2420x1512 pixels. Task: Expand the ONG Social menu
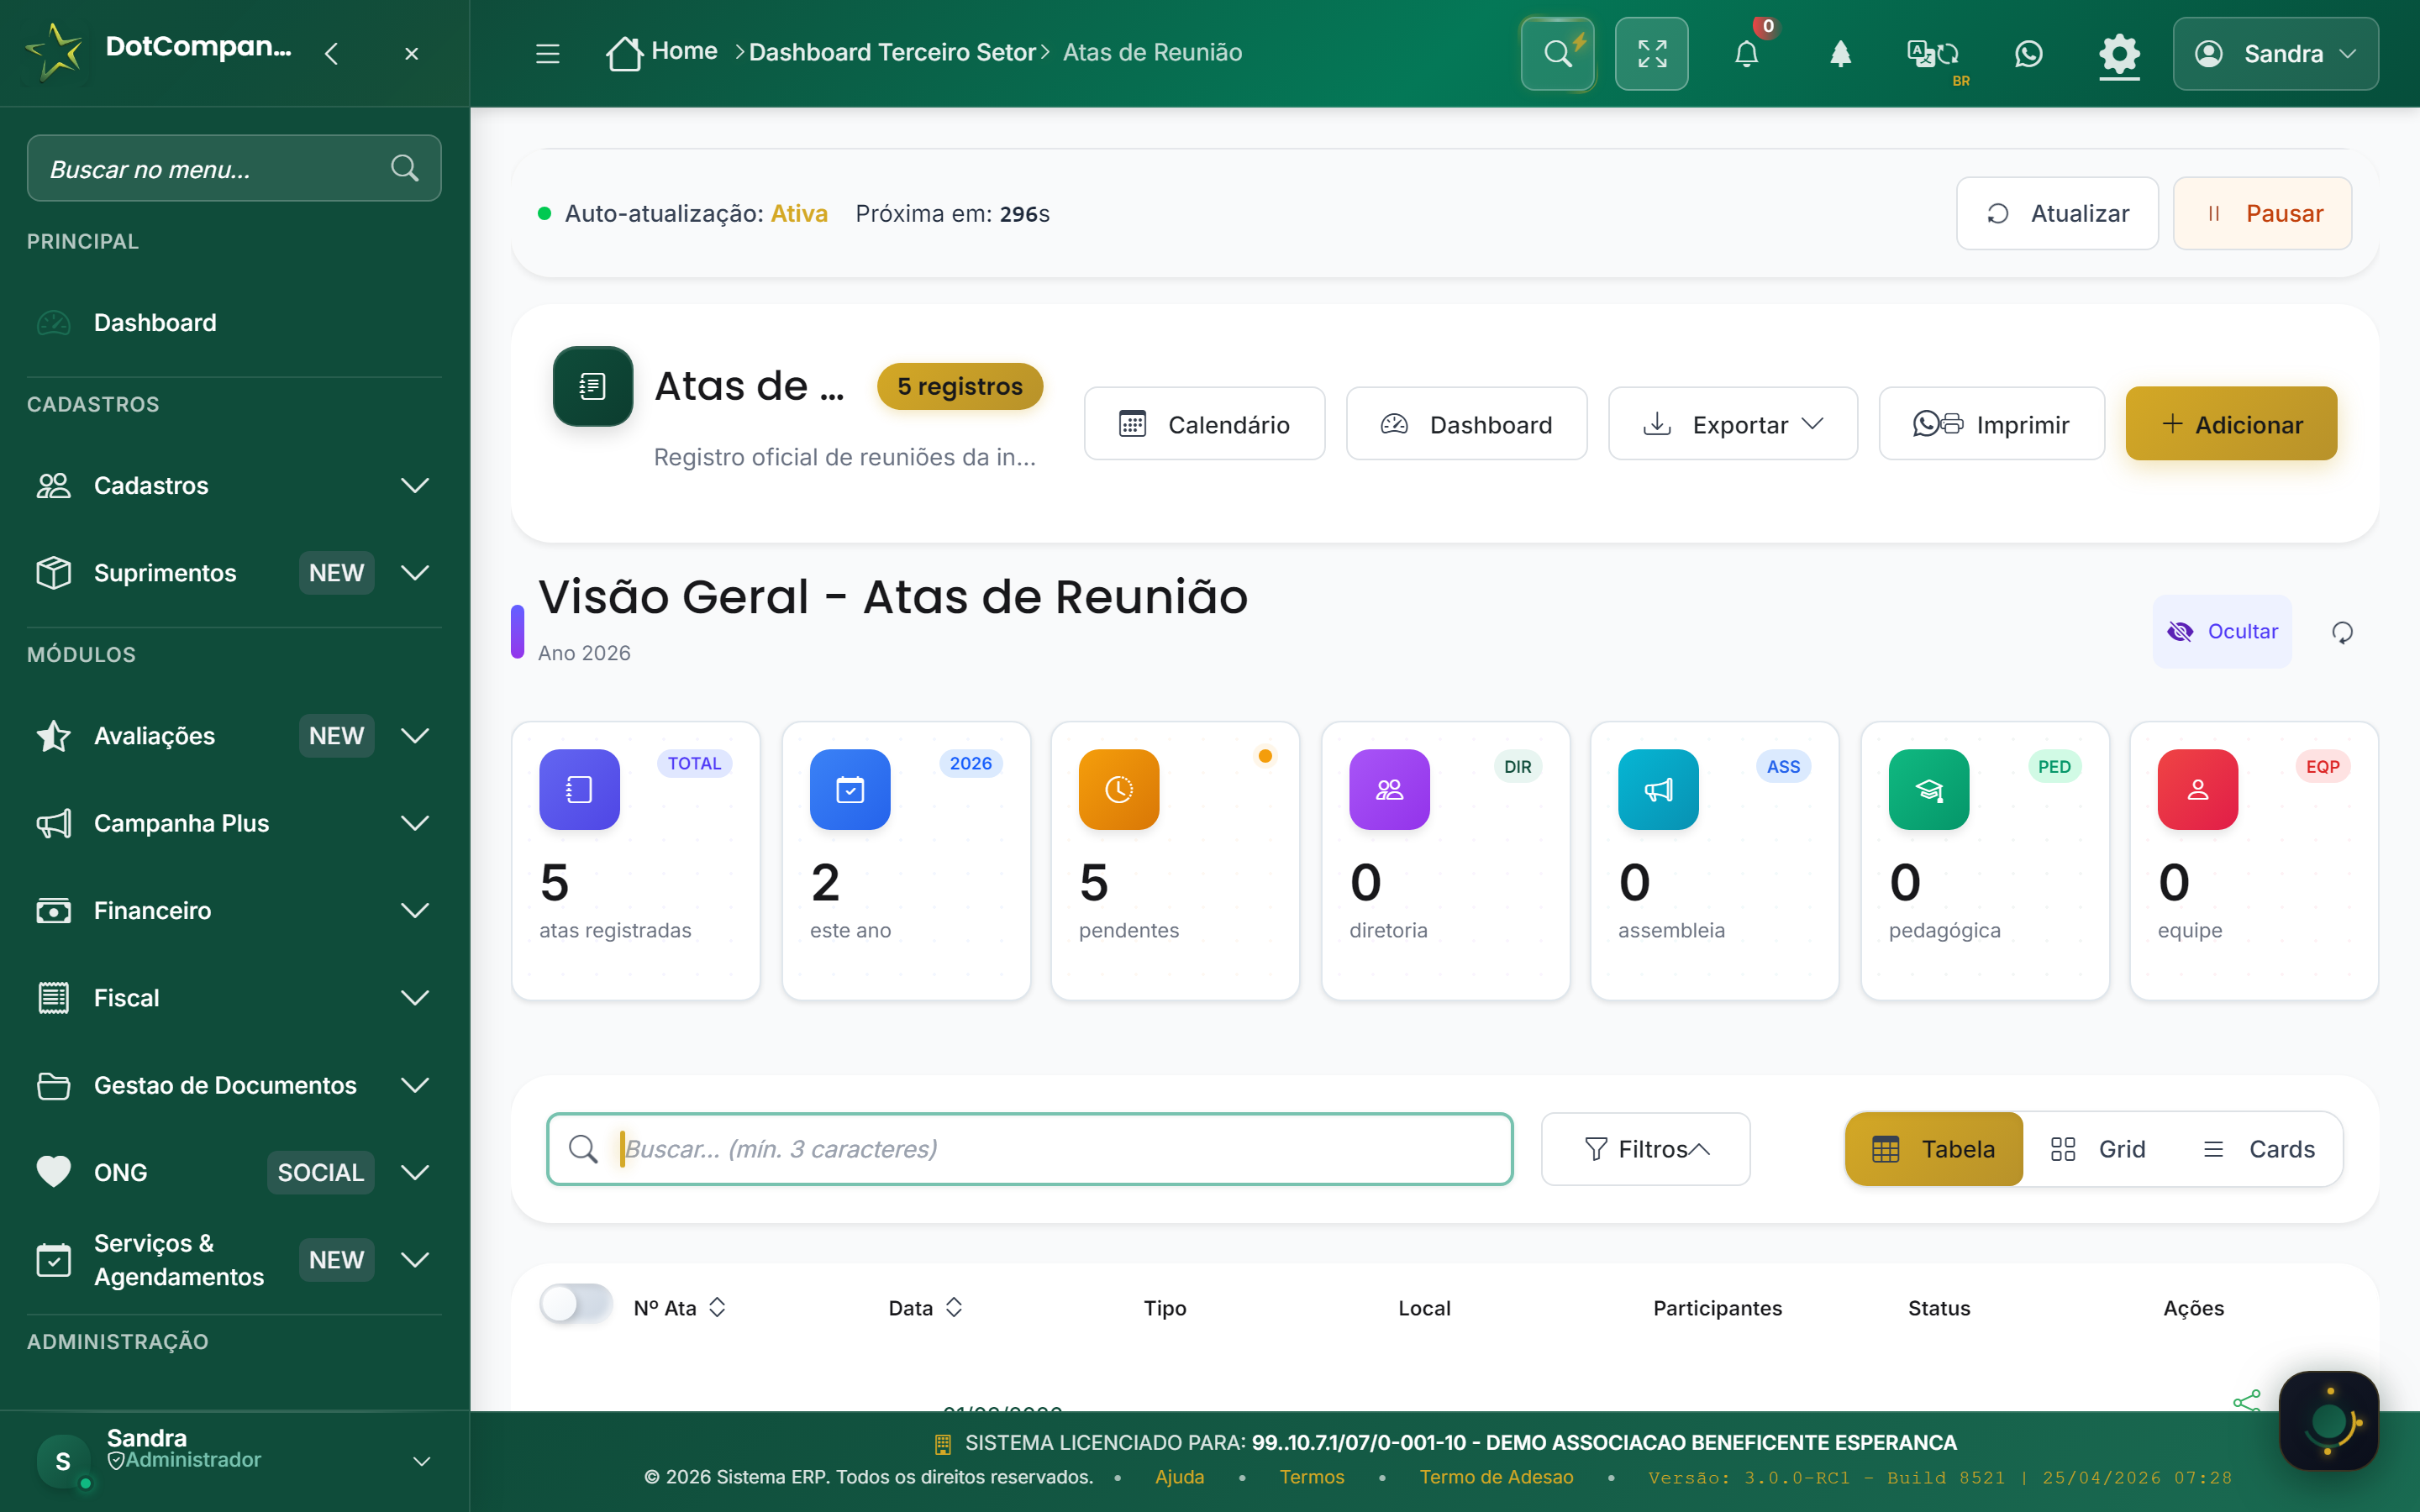click(234, 1172)
